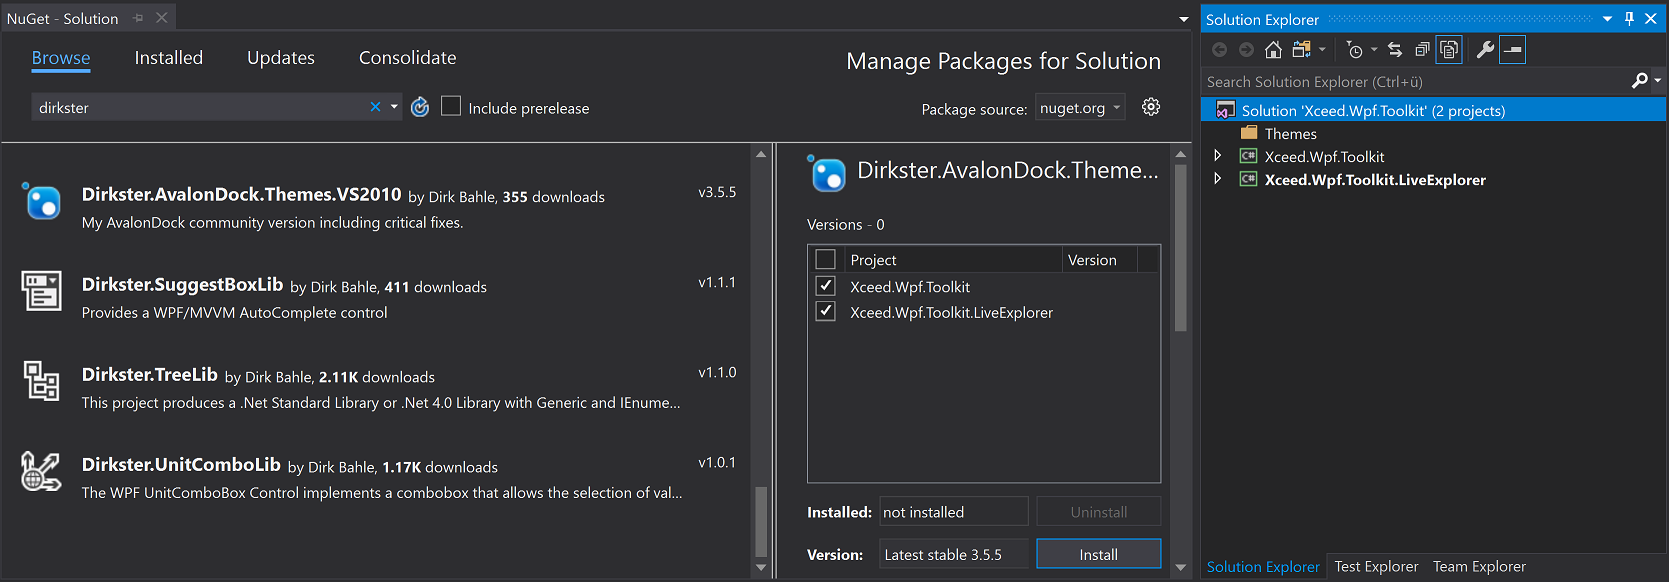Click the Uninstall button

click(x=1098, y=512)
